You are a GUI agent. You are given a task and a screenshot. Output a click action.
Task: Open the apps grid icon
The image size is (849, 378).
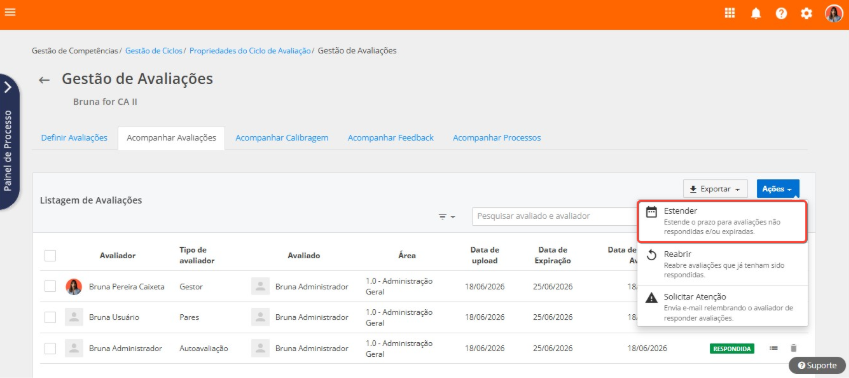coord(730,14)
